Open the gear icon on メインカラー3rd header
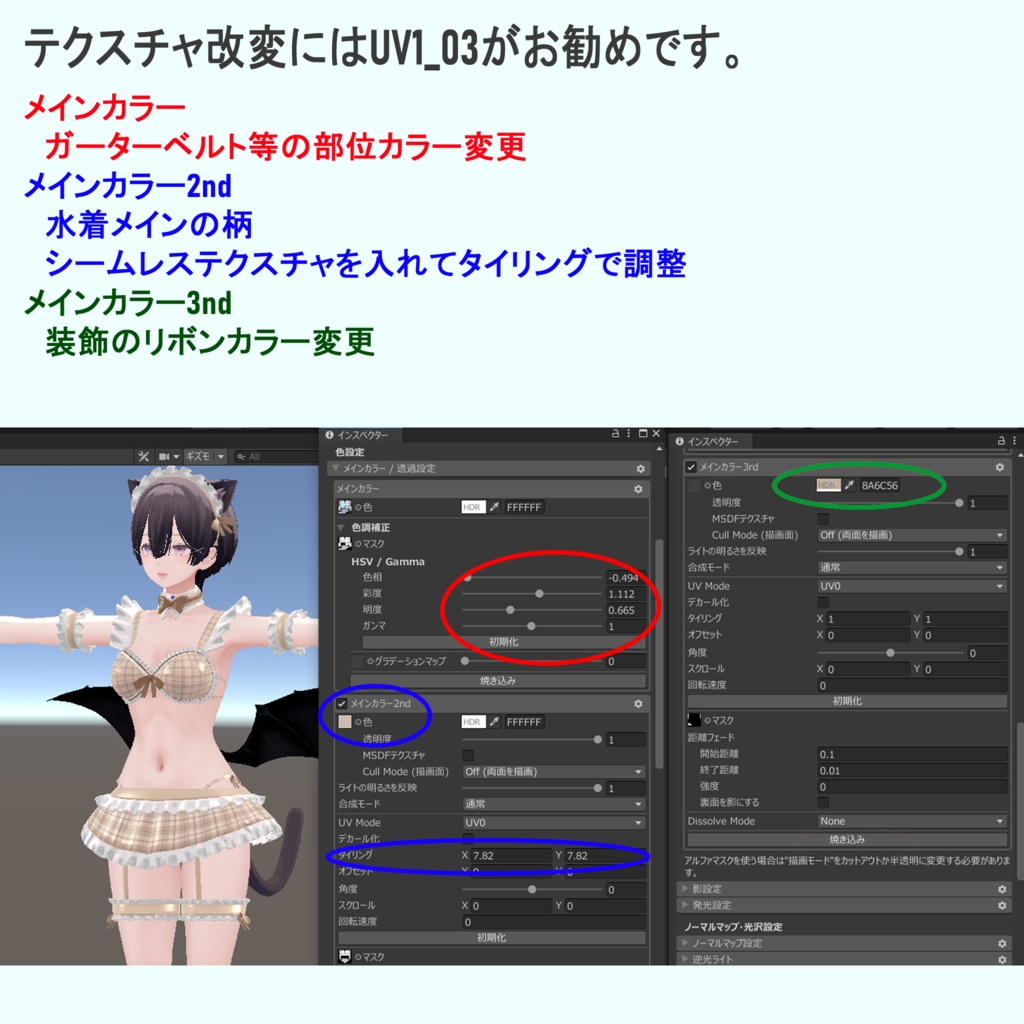The width and height of the screenshot is (1024, 1024). [1000, 467]
